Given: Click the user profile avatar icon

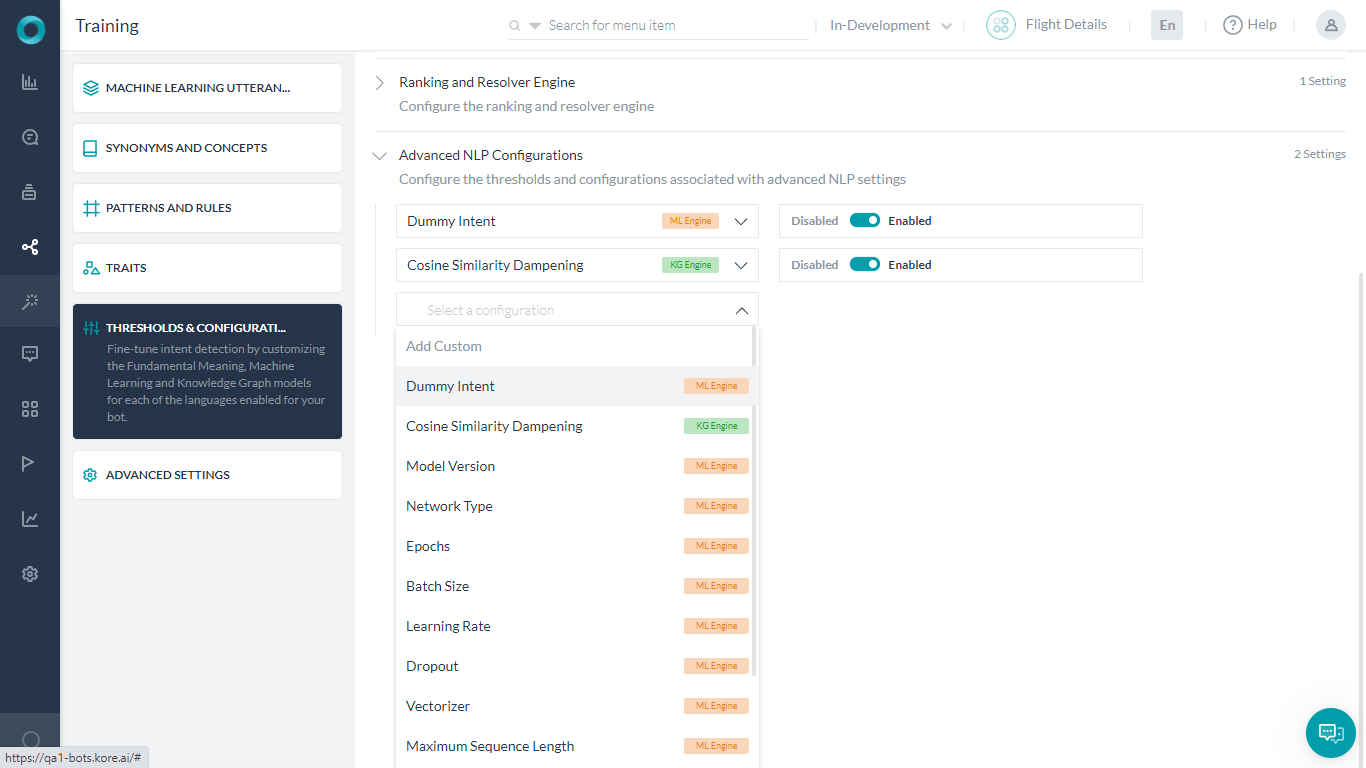Looking at the screenshot, I should [1330, 26].
